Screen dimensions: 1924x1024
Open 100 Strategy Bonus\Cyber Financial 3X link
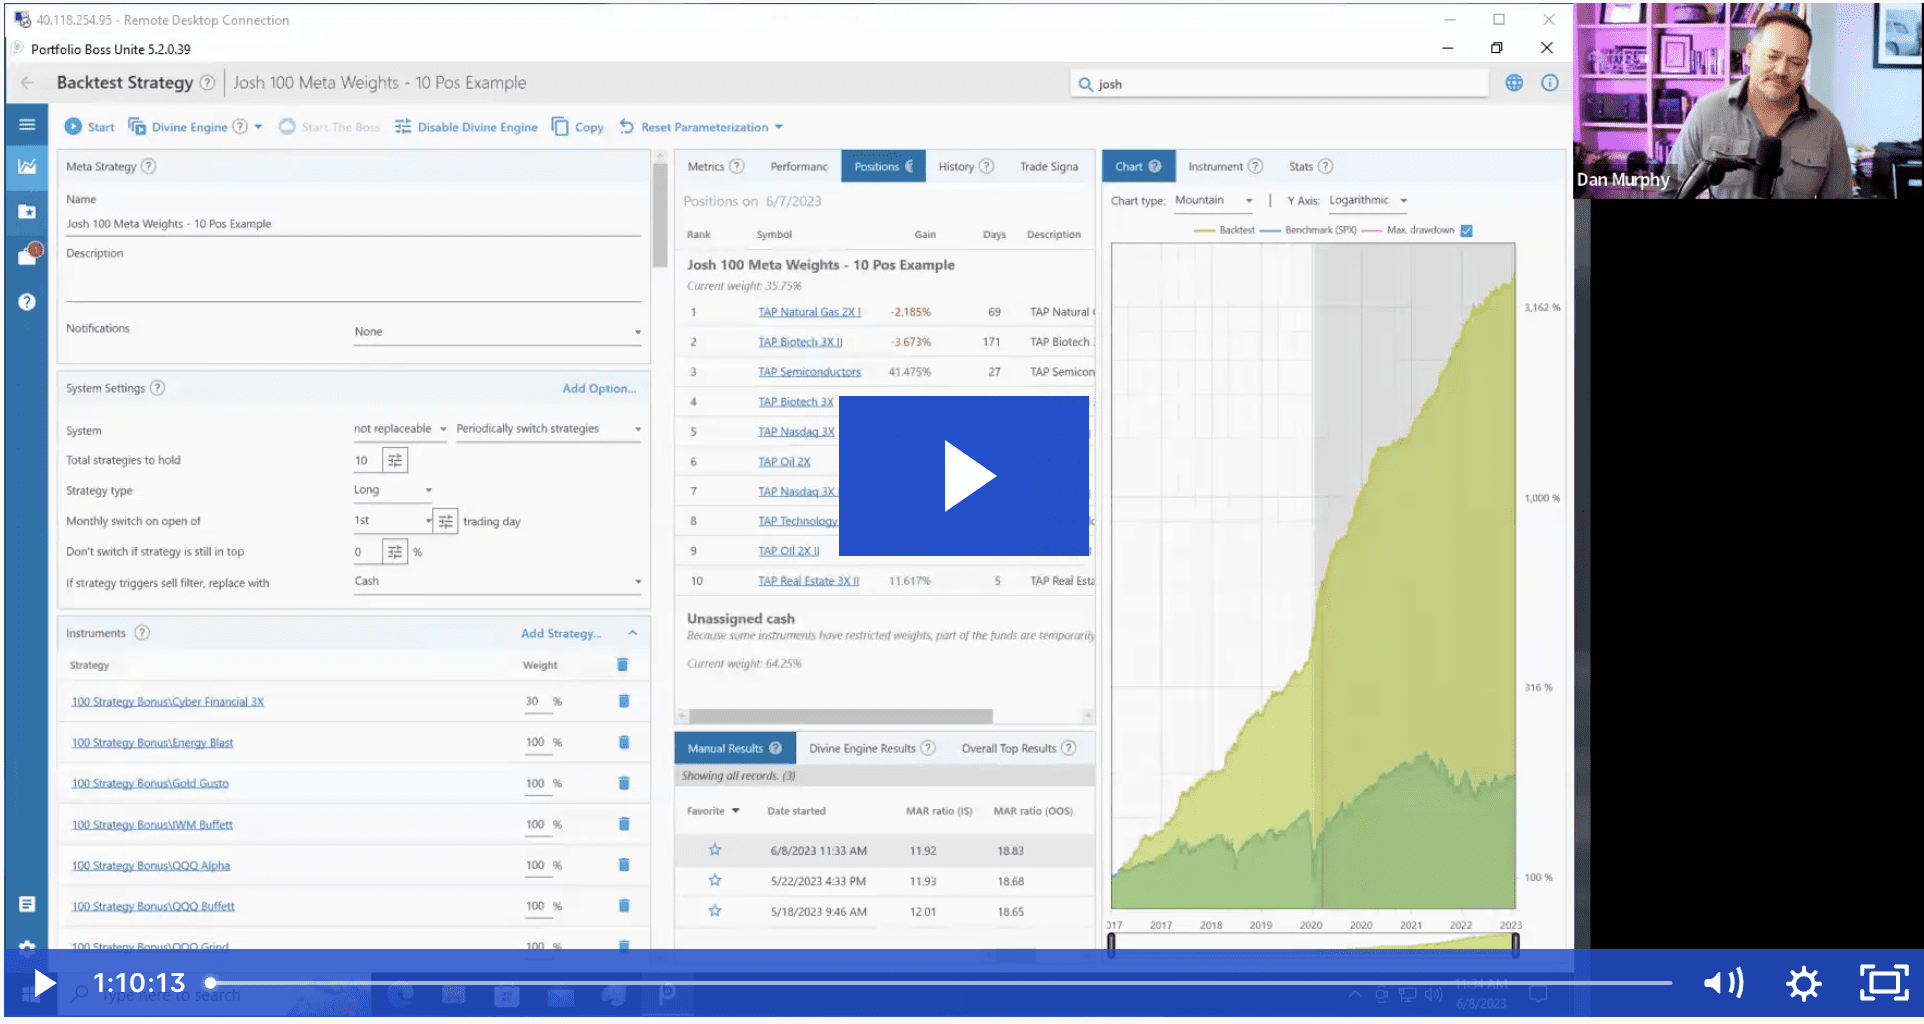click(x=168, y=702)
